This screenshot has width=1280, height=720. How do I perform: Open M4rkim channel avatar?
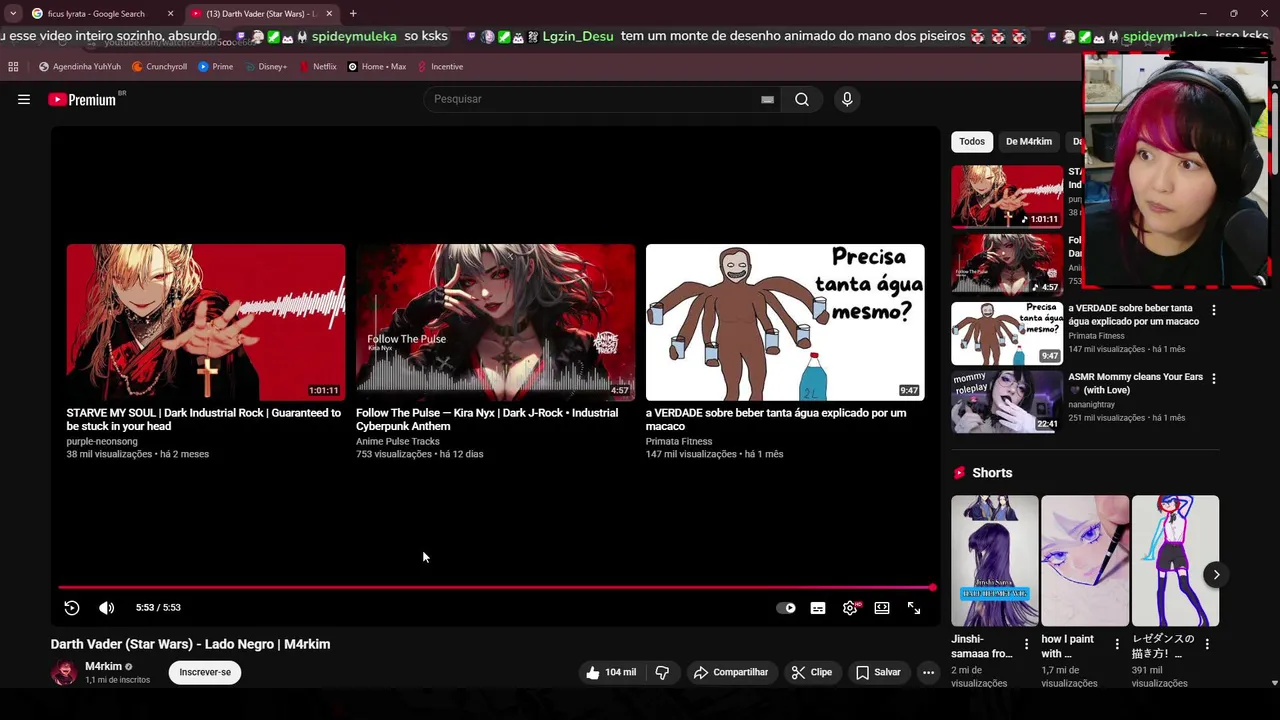click(x=64, y=672)
